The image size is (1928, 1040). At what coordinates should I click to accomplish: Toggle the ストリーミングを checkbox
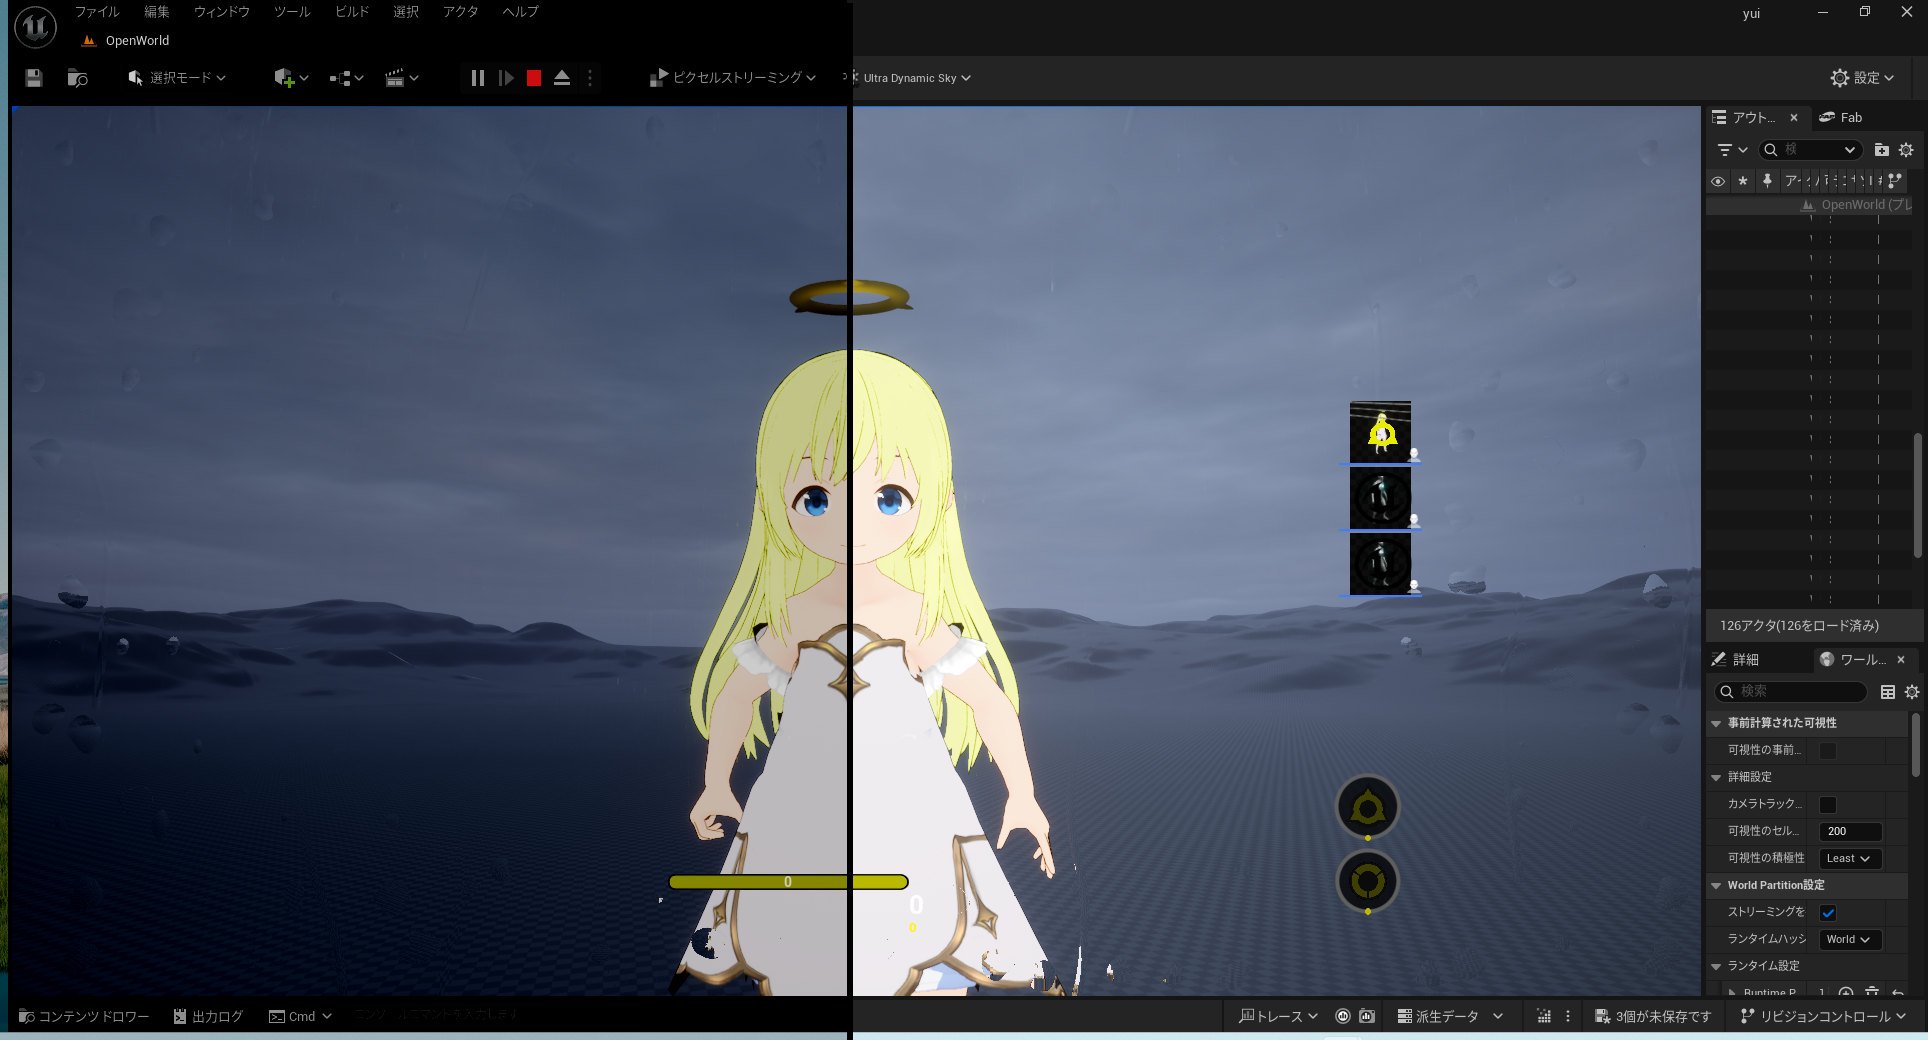1828,913
